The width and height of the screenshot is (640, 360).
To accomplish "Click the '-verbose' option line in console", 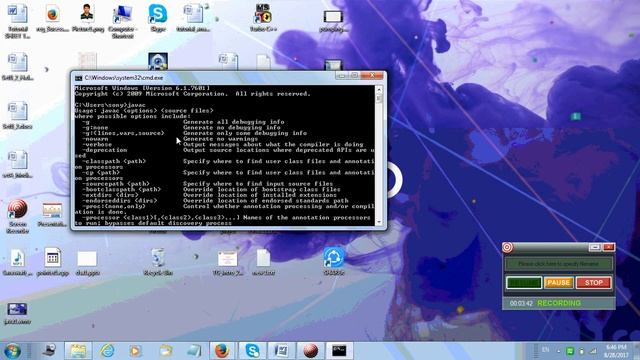I will (x=223, y=144).
